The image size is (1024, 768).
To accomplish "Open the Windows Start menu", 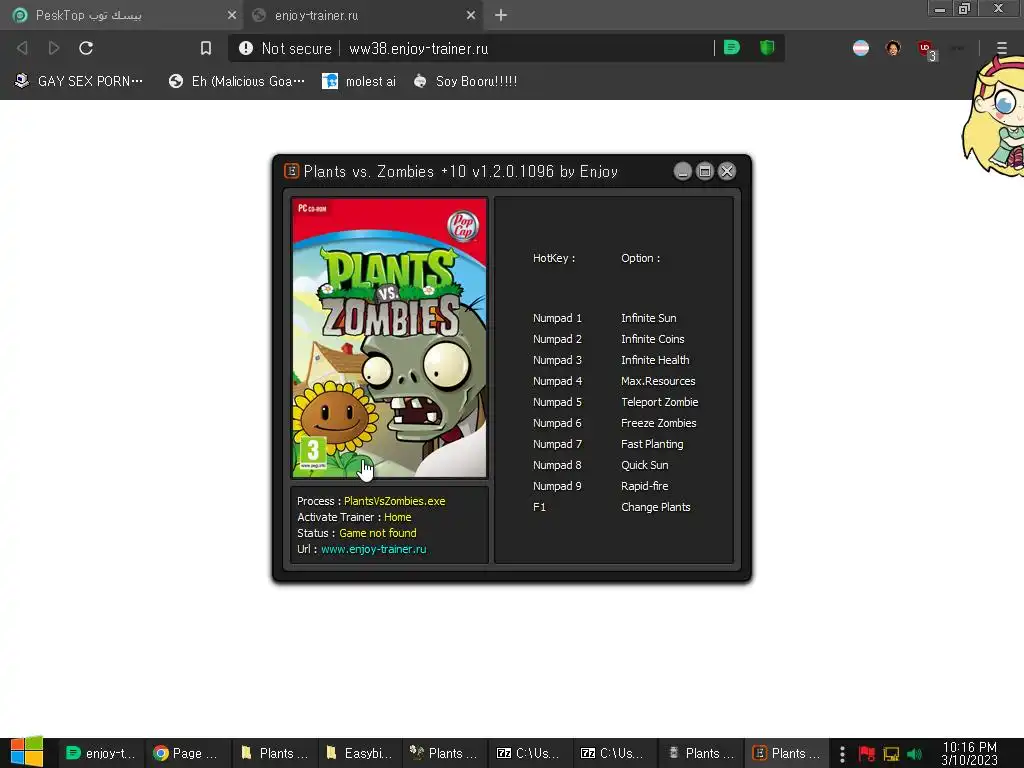I will coord(27,752).
